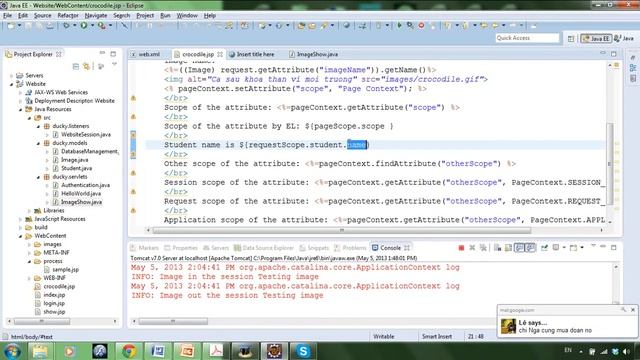Open the Data Source Explorer tab
Screen dimensions: 640x360
(x=264, y=248)
